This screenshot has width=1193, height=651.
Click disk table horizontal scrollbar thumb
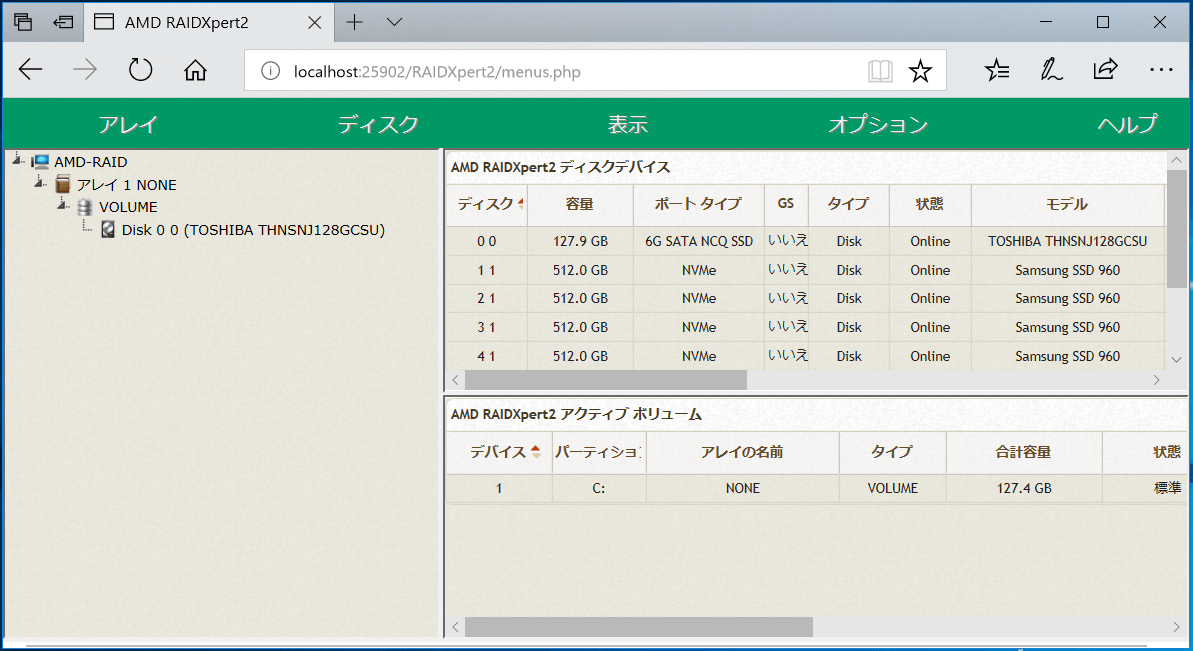[606, 379]
